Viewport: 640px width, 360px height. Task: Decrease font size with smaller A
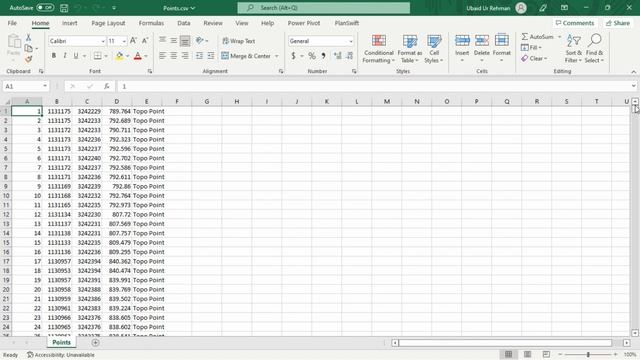[144, 41]
